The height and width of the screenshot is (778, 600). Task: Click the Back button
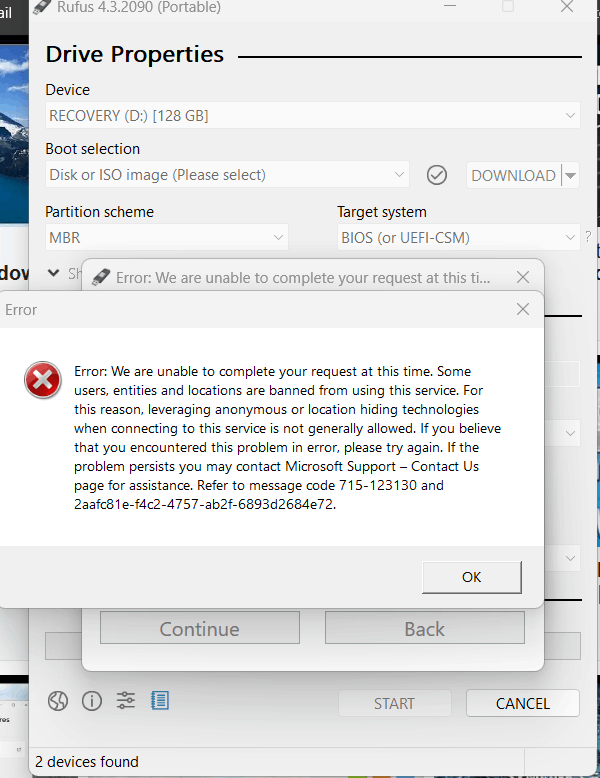[425, 628]
